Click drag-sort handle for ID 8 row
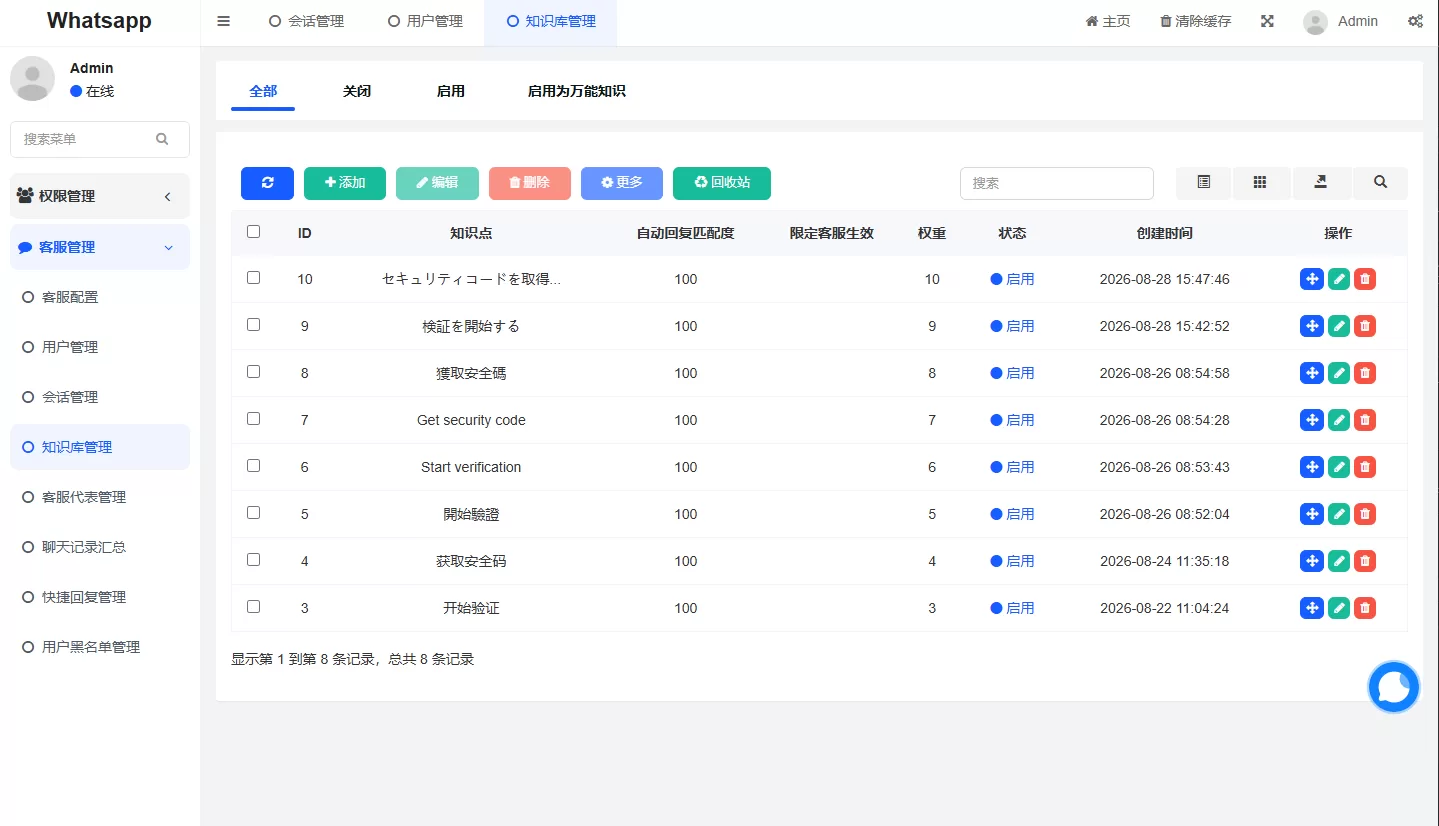The width and height of the screenshot is (1439, 826). coord(1312,373)
